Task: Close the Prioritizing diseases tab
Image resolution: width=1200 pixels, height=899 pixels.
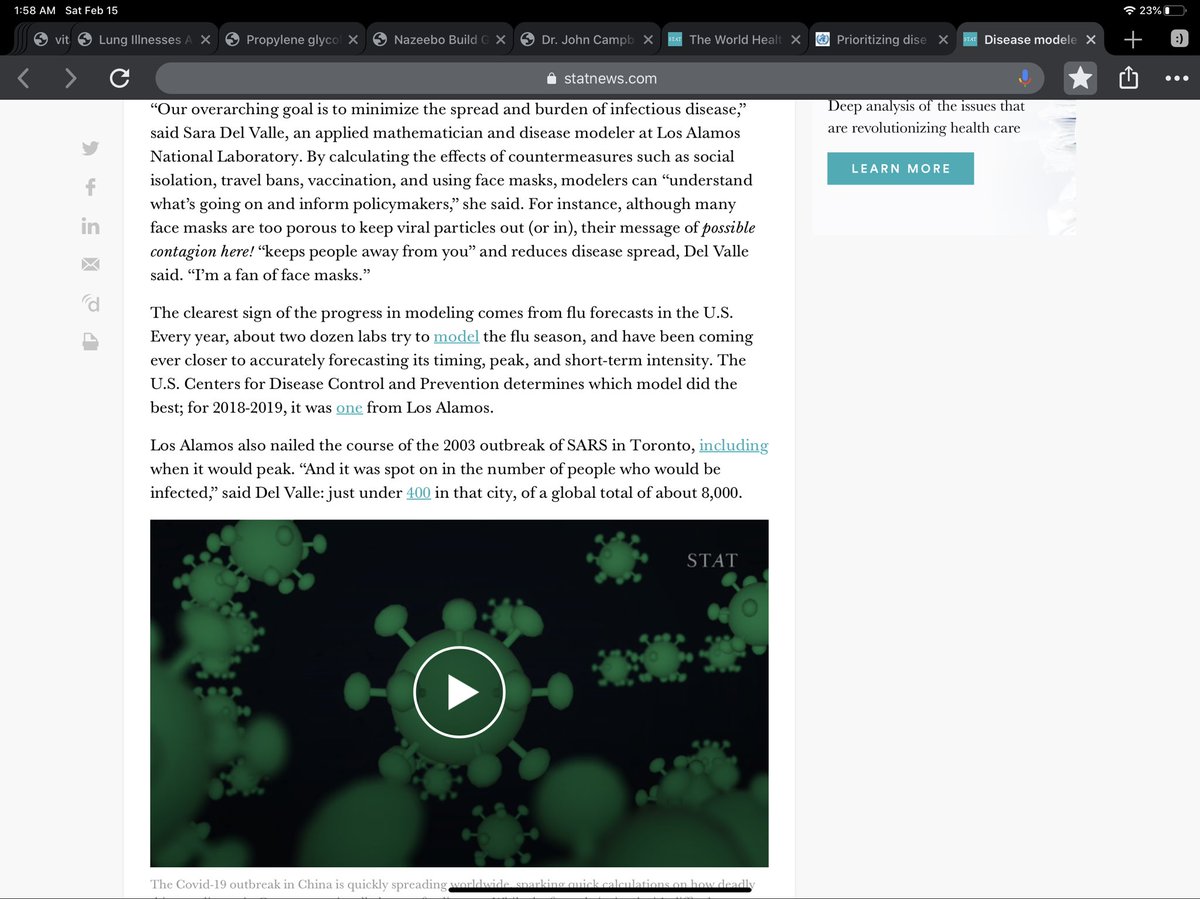Action: tap(943, 40)
